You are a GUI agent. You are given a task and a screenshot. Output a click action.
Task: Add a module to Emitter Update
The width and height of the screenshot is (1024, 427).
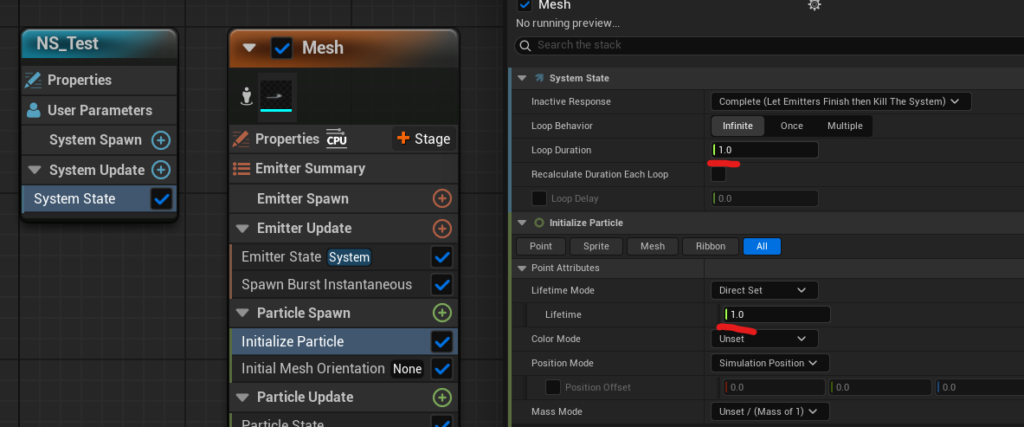(x=441, y=229)
